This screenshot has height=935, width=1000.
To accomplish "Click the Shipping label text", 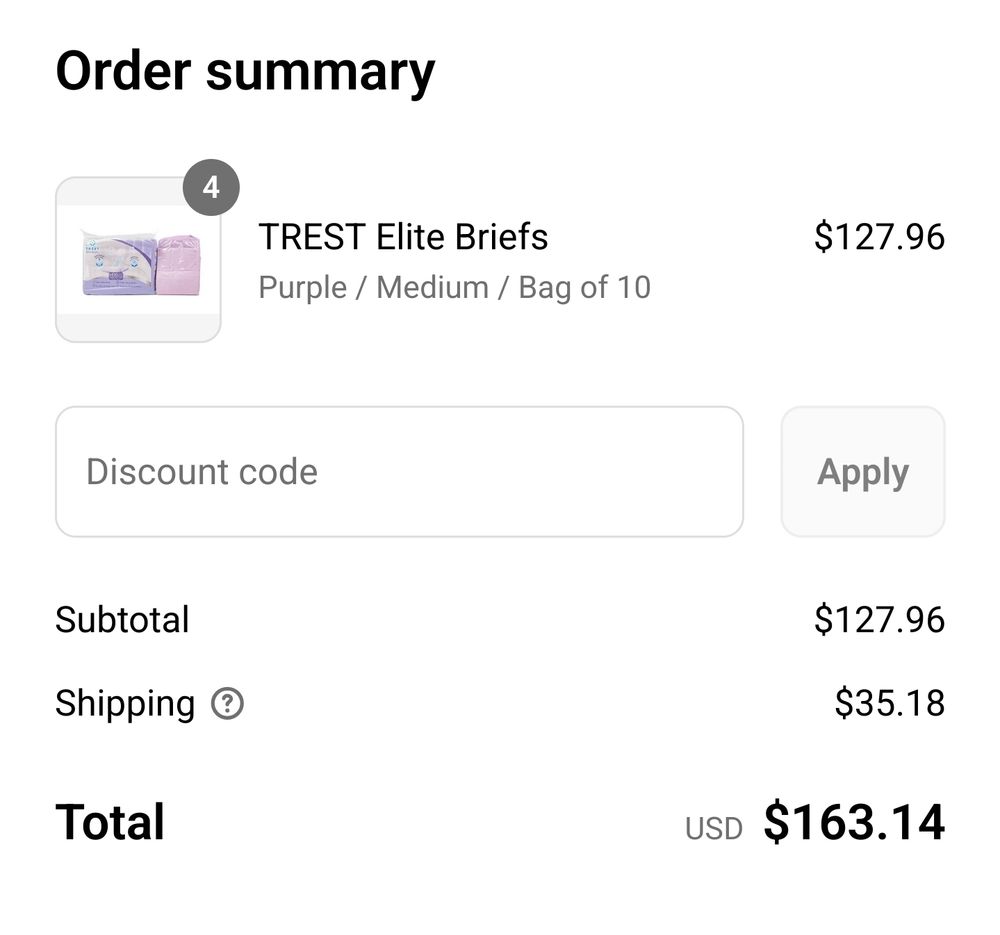I will [x=125, y=703].
